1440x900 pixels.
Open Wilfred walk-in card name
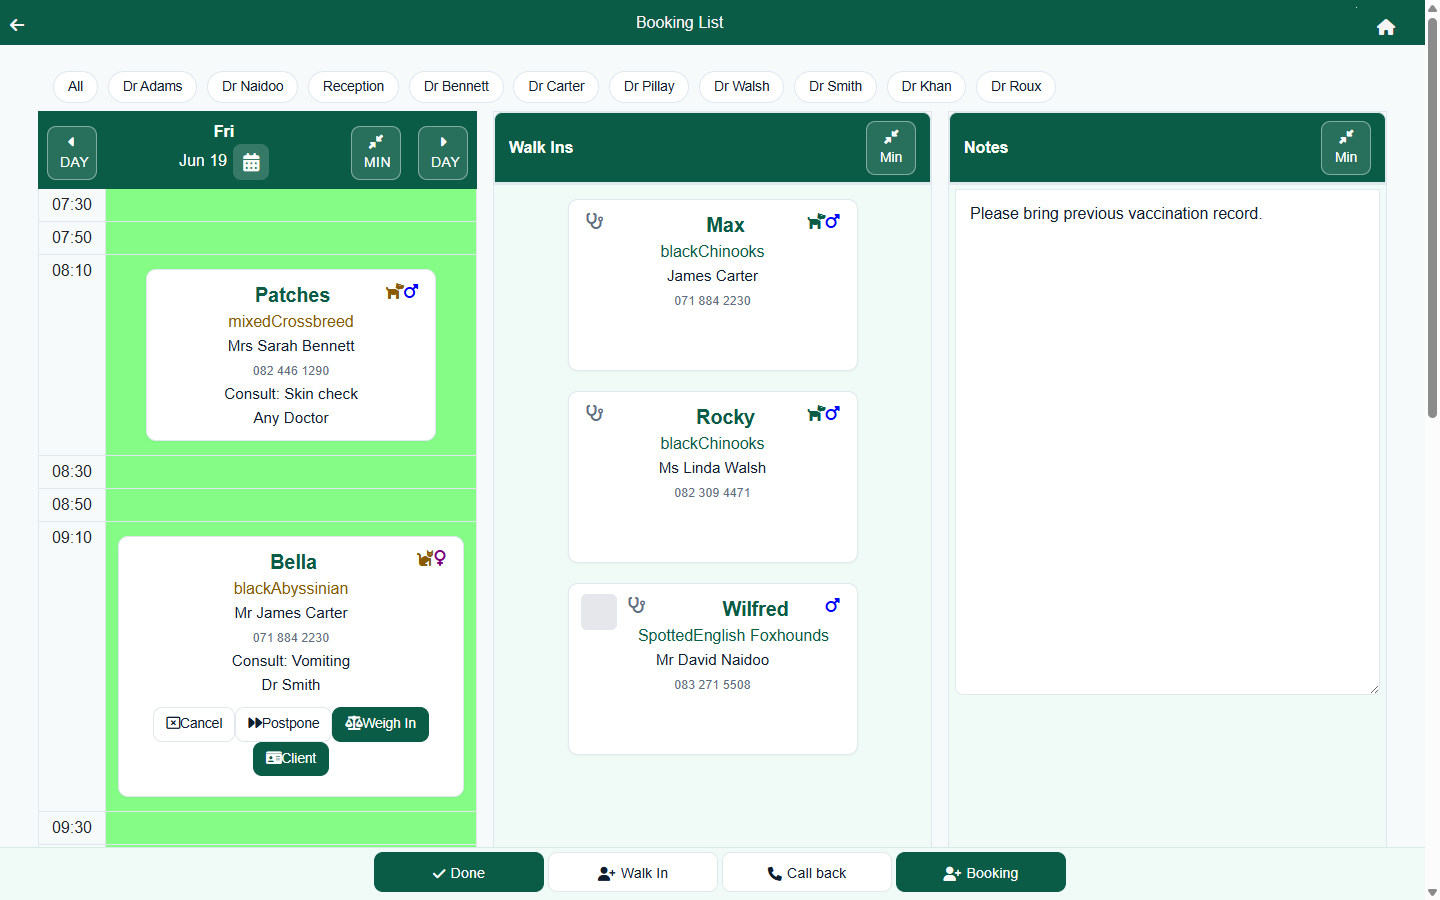click(755, 609)
